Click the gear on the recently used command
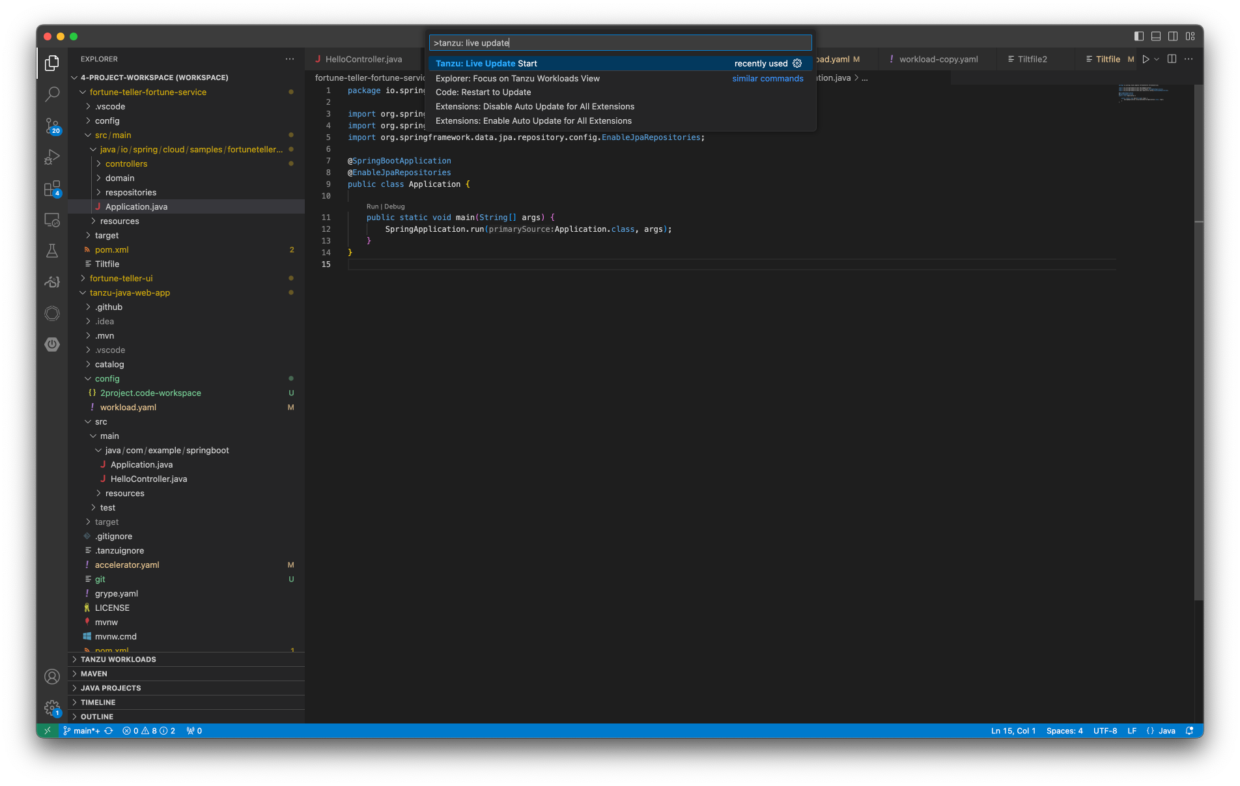This screenshot has height=786, width=1240. click(797, 63)
